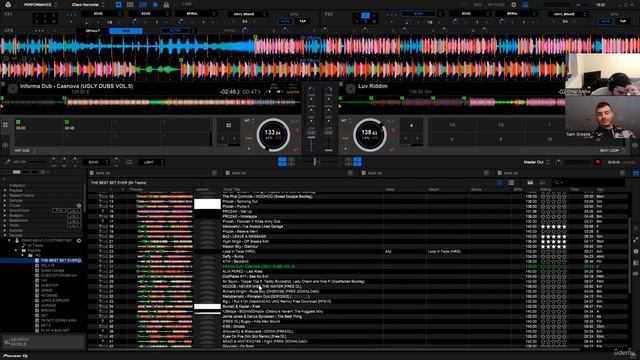640x360 pixels.
Task: Switch to artwork list view icon above tracks
Action: [500, 182]
